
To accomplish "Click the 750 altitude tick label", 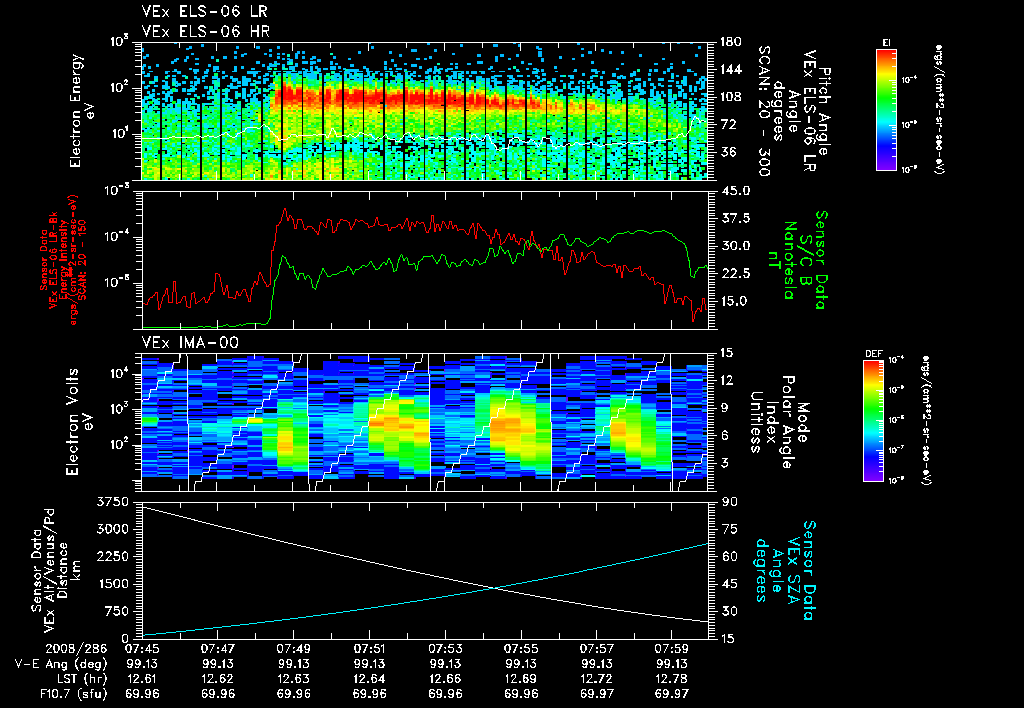I will point(117,611).
